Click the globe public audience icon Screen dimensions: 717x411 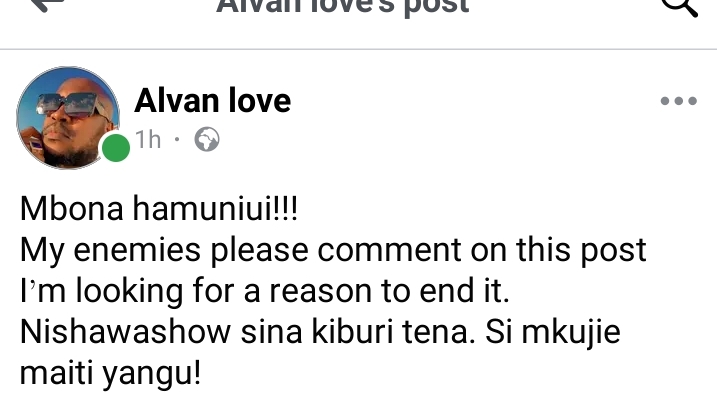207,139
